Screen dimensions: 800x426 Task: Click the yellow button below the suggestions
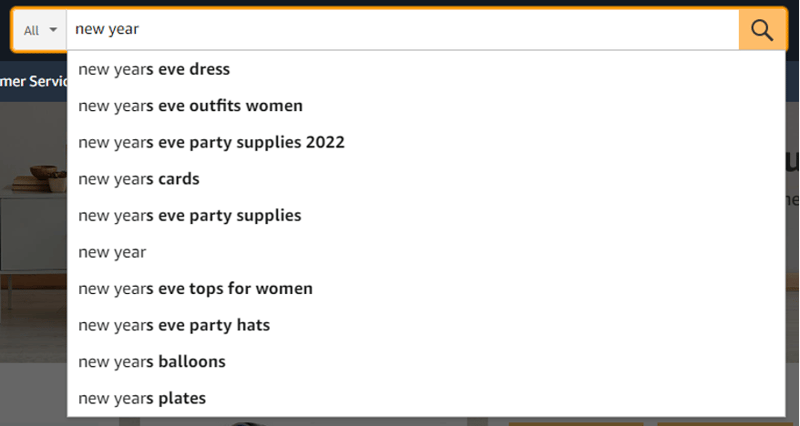[574, 423]
